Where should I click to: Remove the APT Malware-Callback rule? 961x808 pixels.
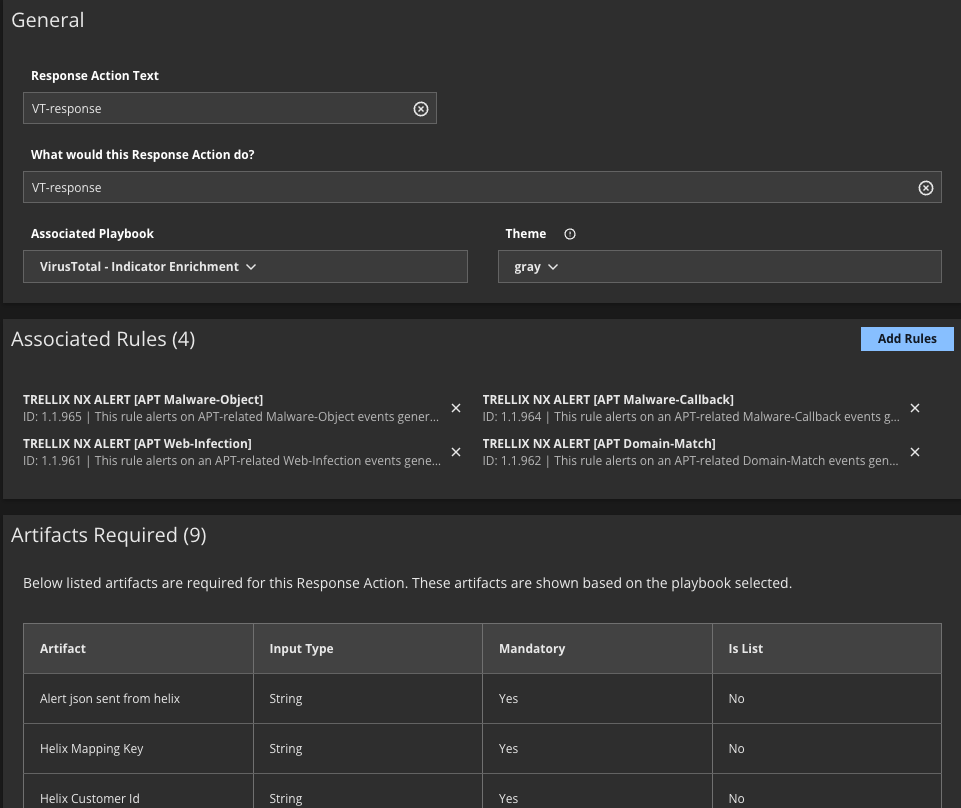point(914,408)
